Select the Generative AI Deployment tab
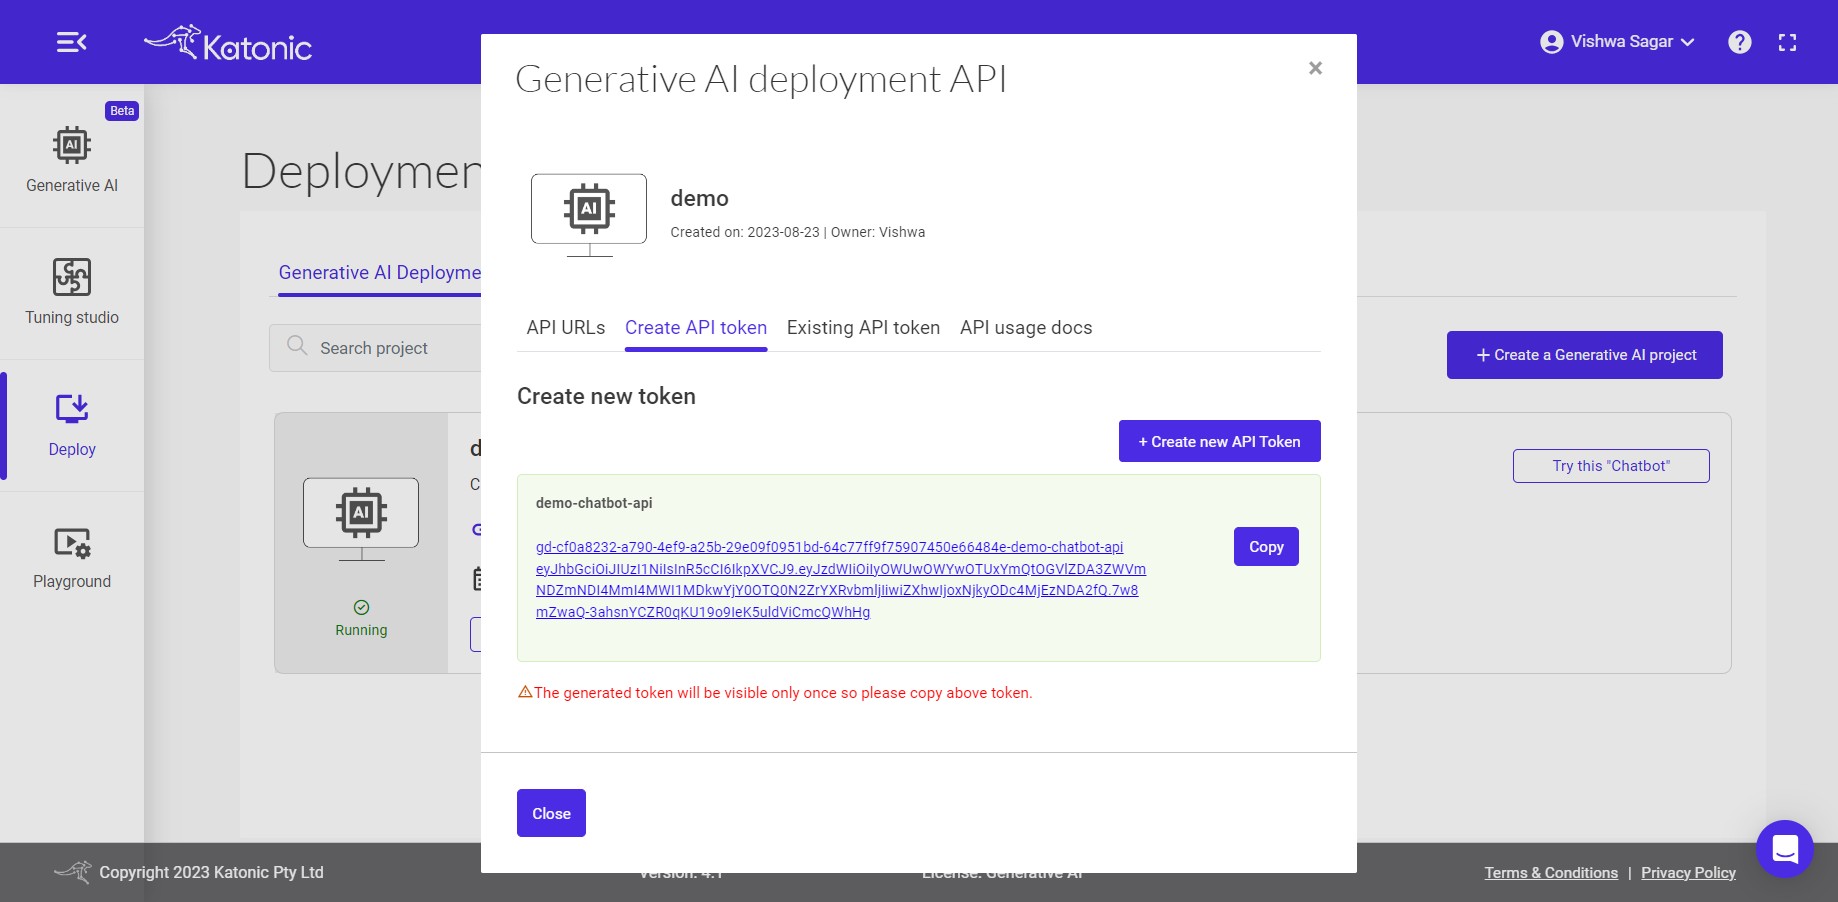The width and height of the screenshot is (1838, 902). (x=379, y=273)
